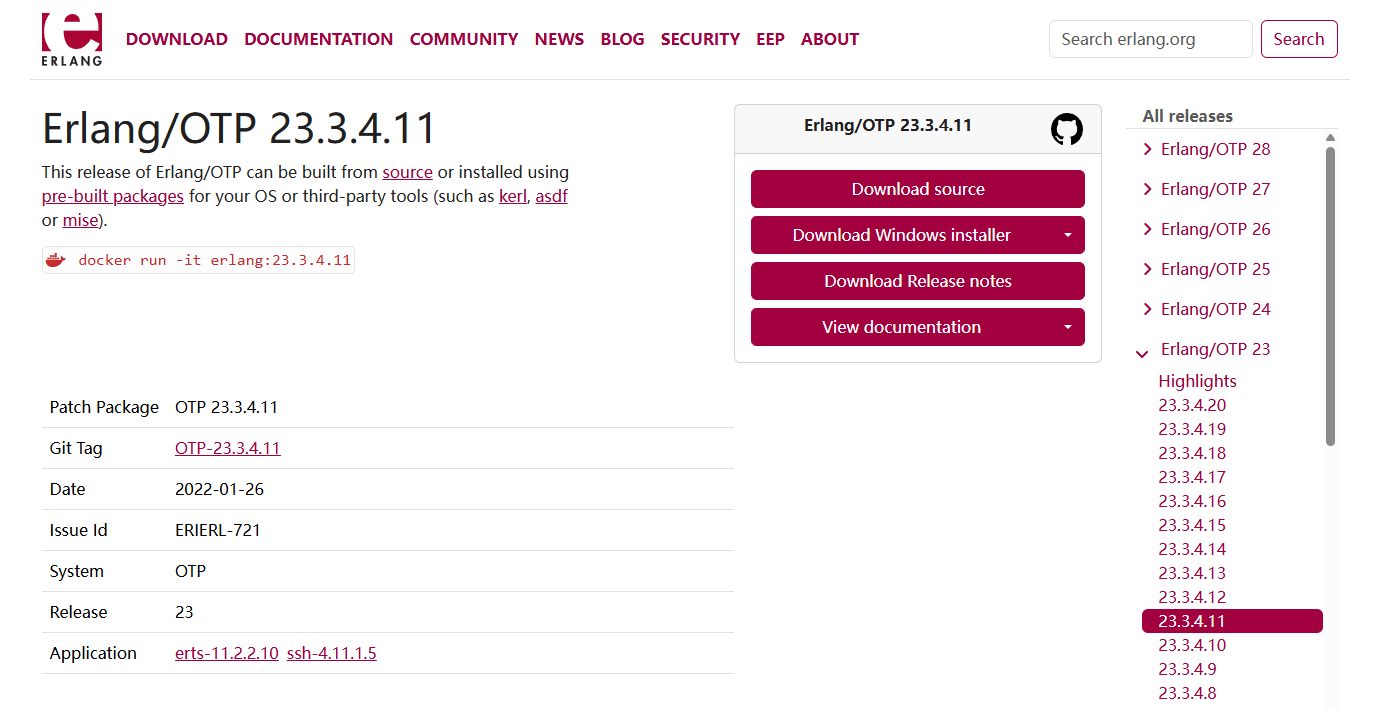Open the kerl link
This screenshot has height=710, width=1387.
point(513,196)
